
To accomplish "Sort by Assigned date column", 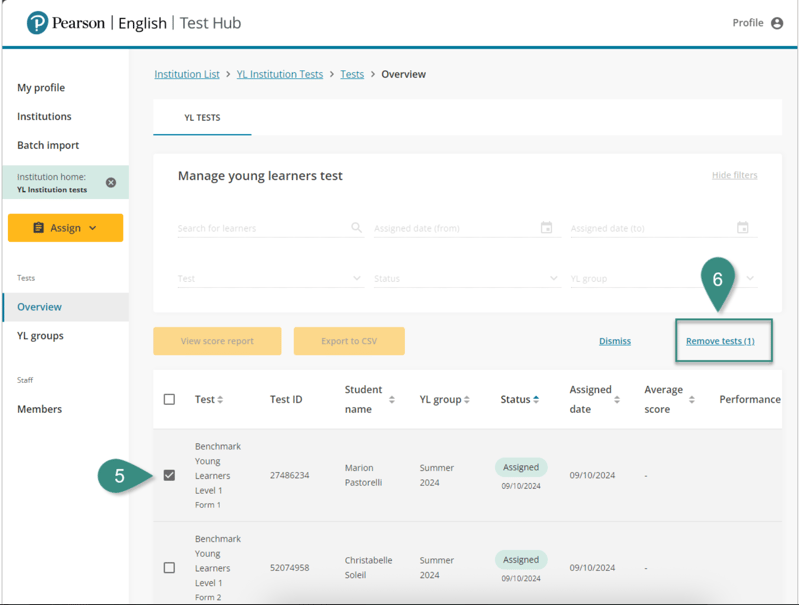I will (x=617, y=400).
